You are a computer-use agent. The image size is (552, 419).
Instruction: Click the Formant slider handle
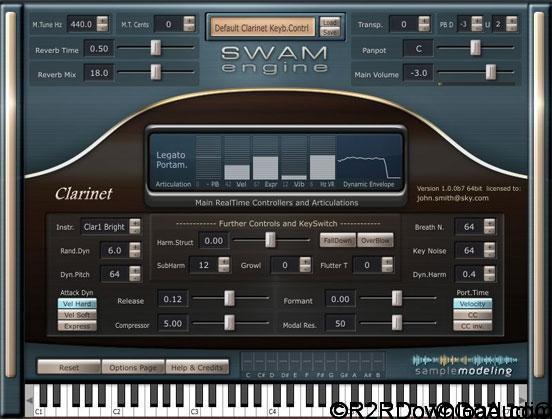(x=397, y=298)
